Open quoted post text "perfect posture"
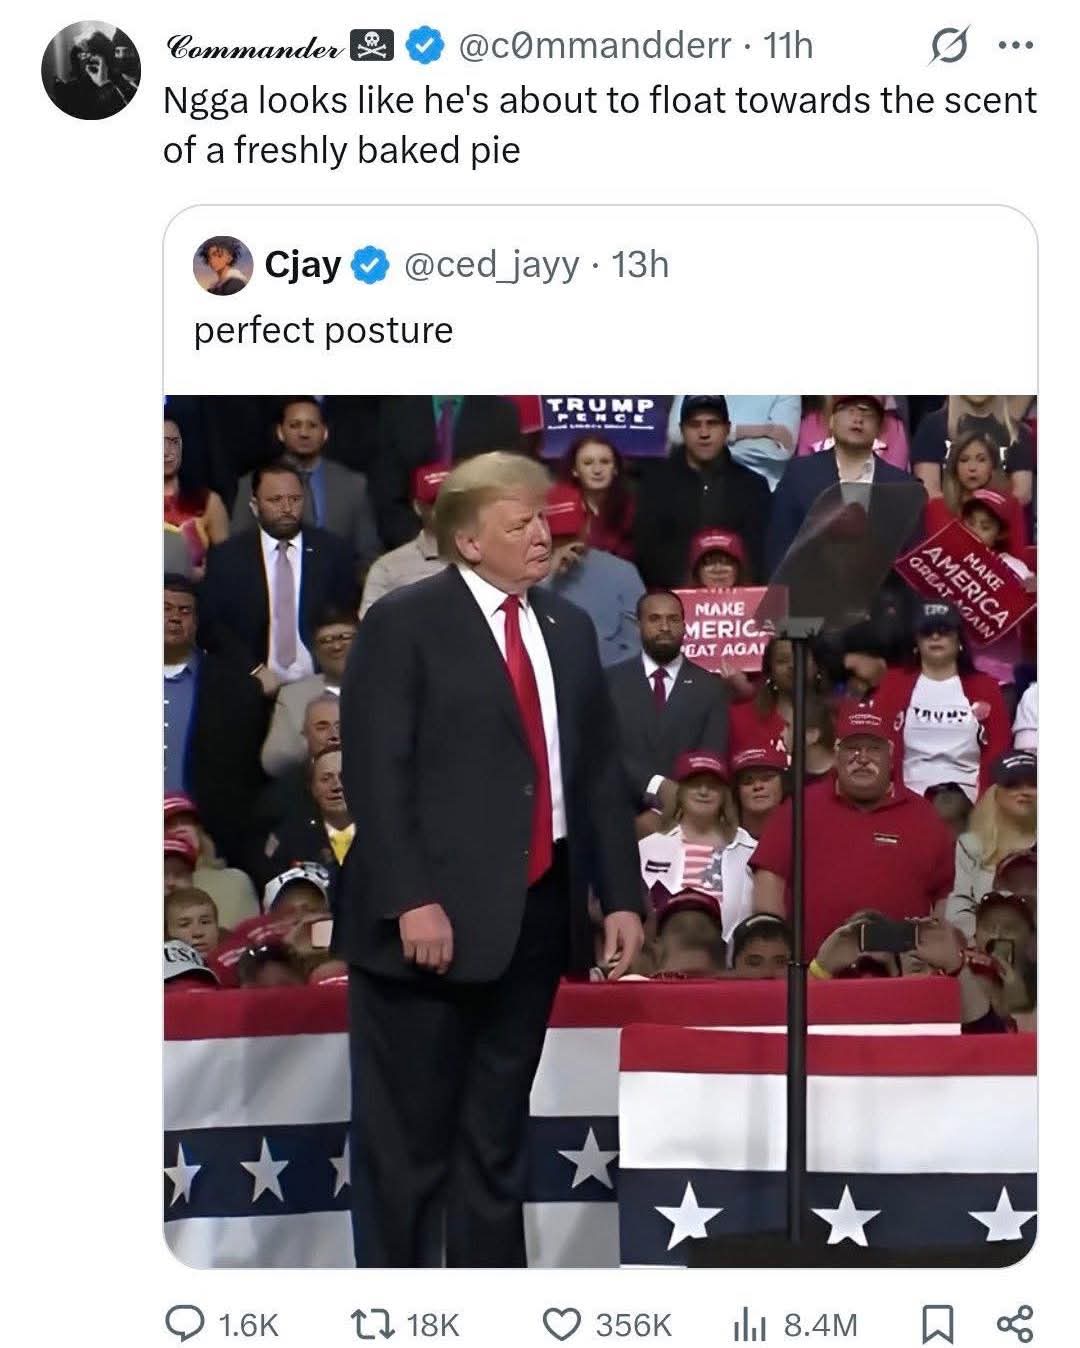 click(323, 330)
